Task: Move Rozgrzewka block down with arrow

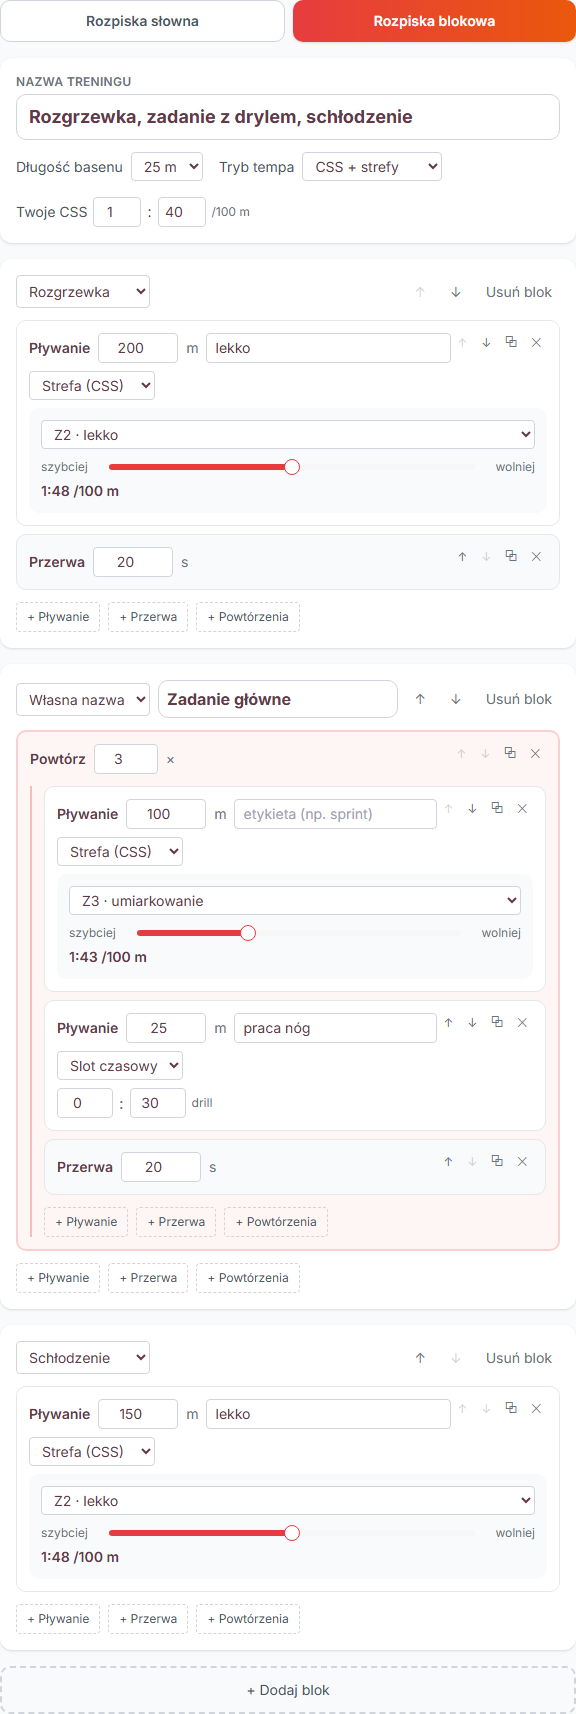Action: [x=456, y=292]
